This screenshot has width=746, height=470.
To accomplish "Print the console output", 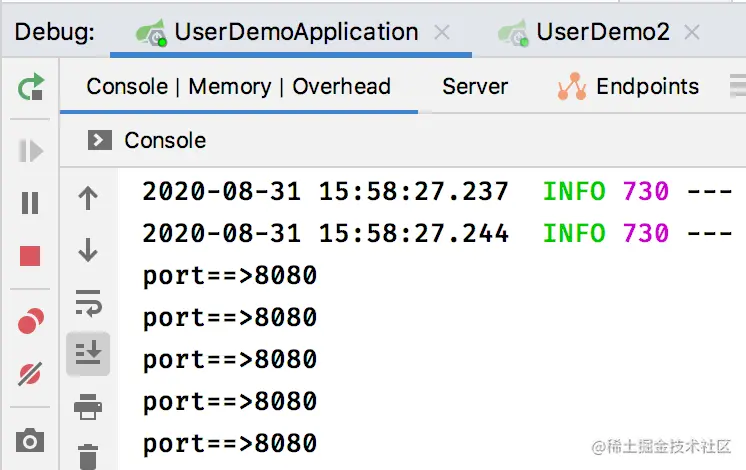I will [88, 406].
